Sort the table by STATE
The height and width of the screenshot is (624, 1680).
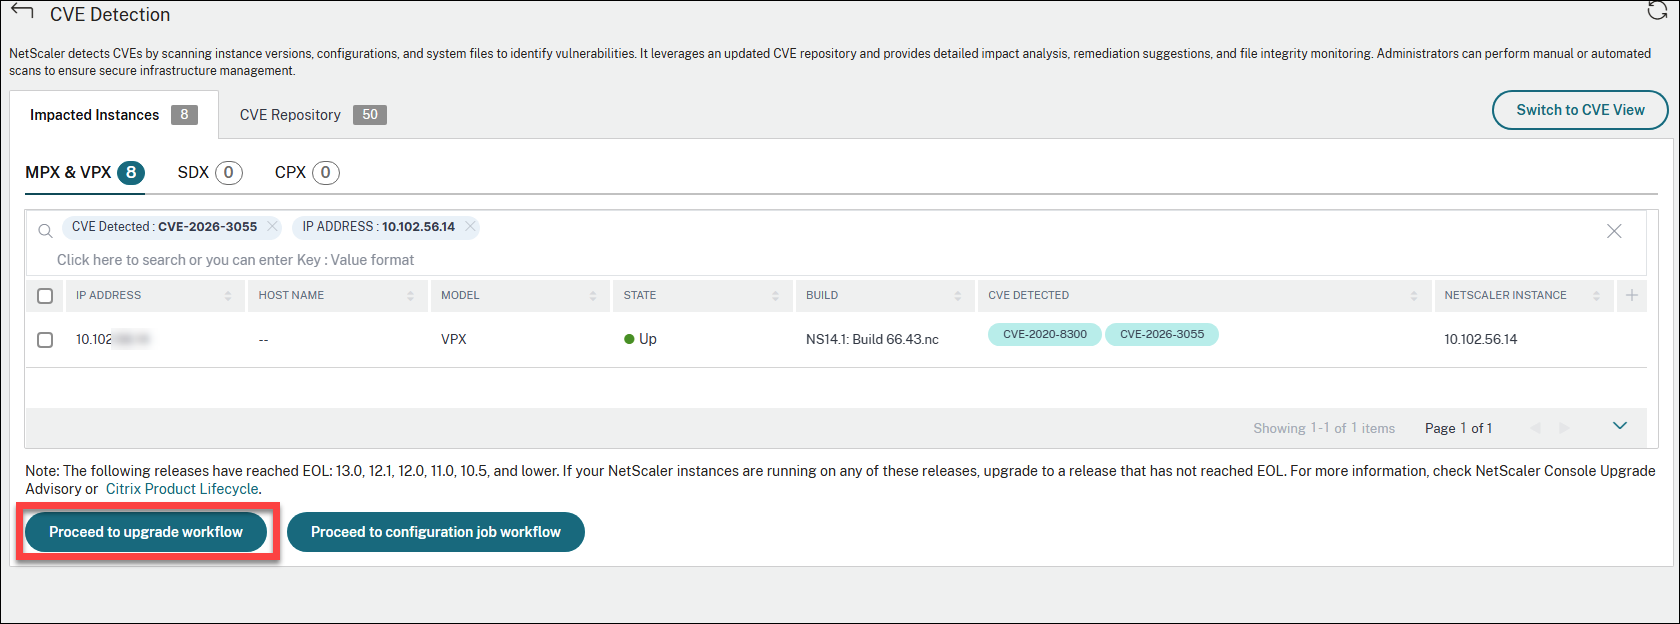(775, 296)
